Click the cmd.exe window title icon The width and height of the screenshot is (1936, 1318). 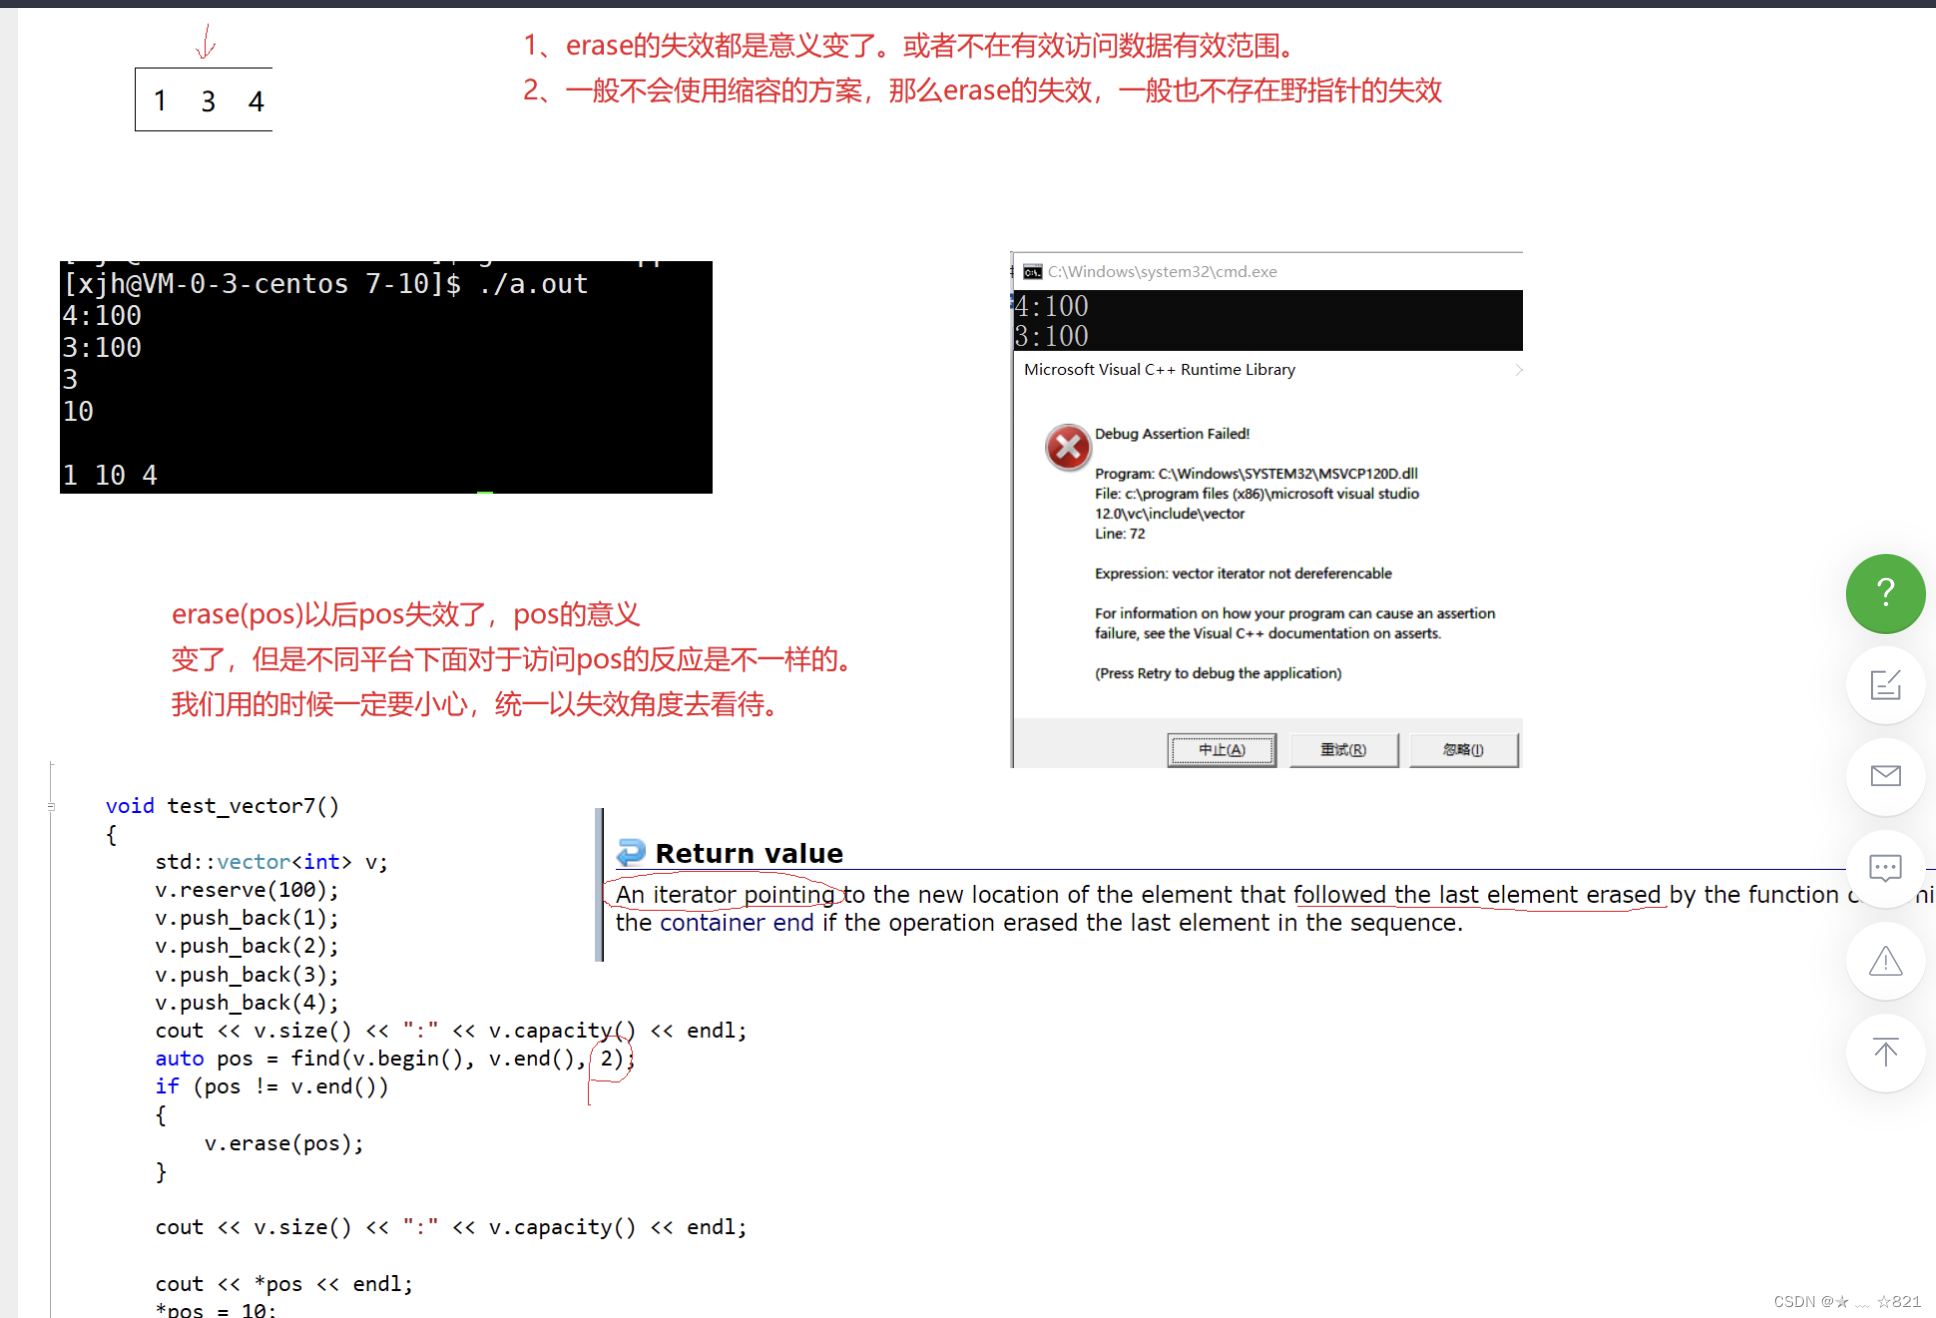[x=1032, y=272]
